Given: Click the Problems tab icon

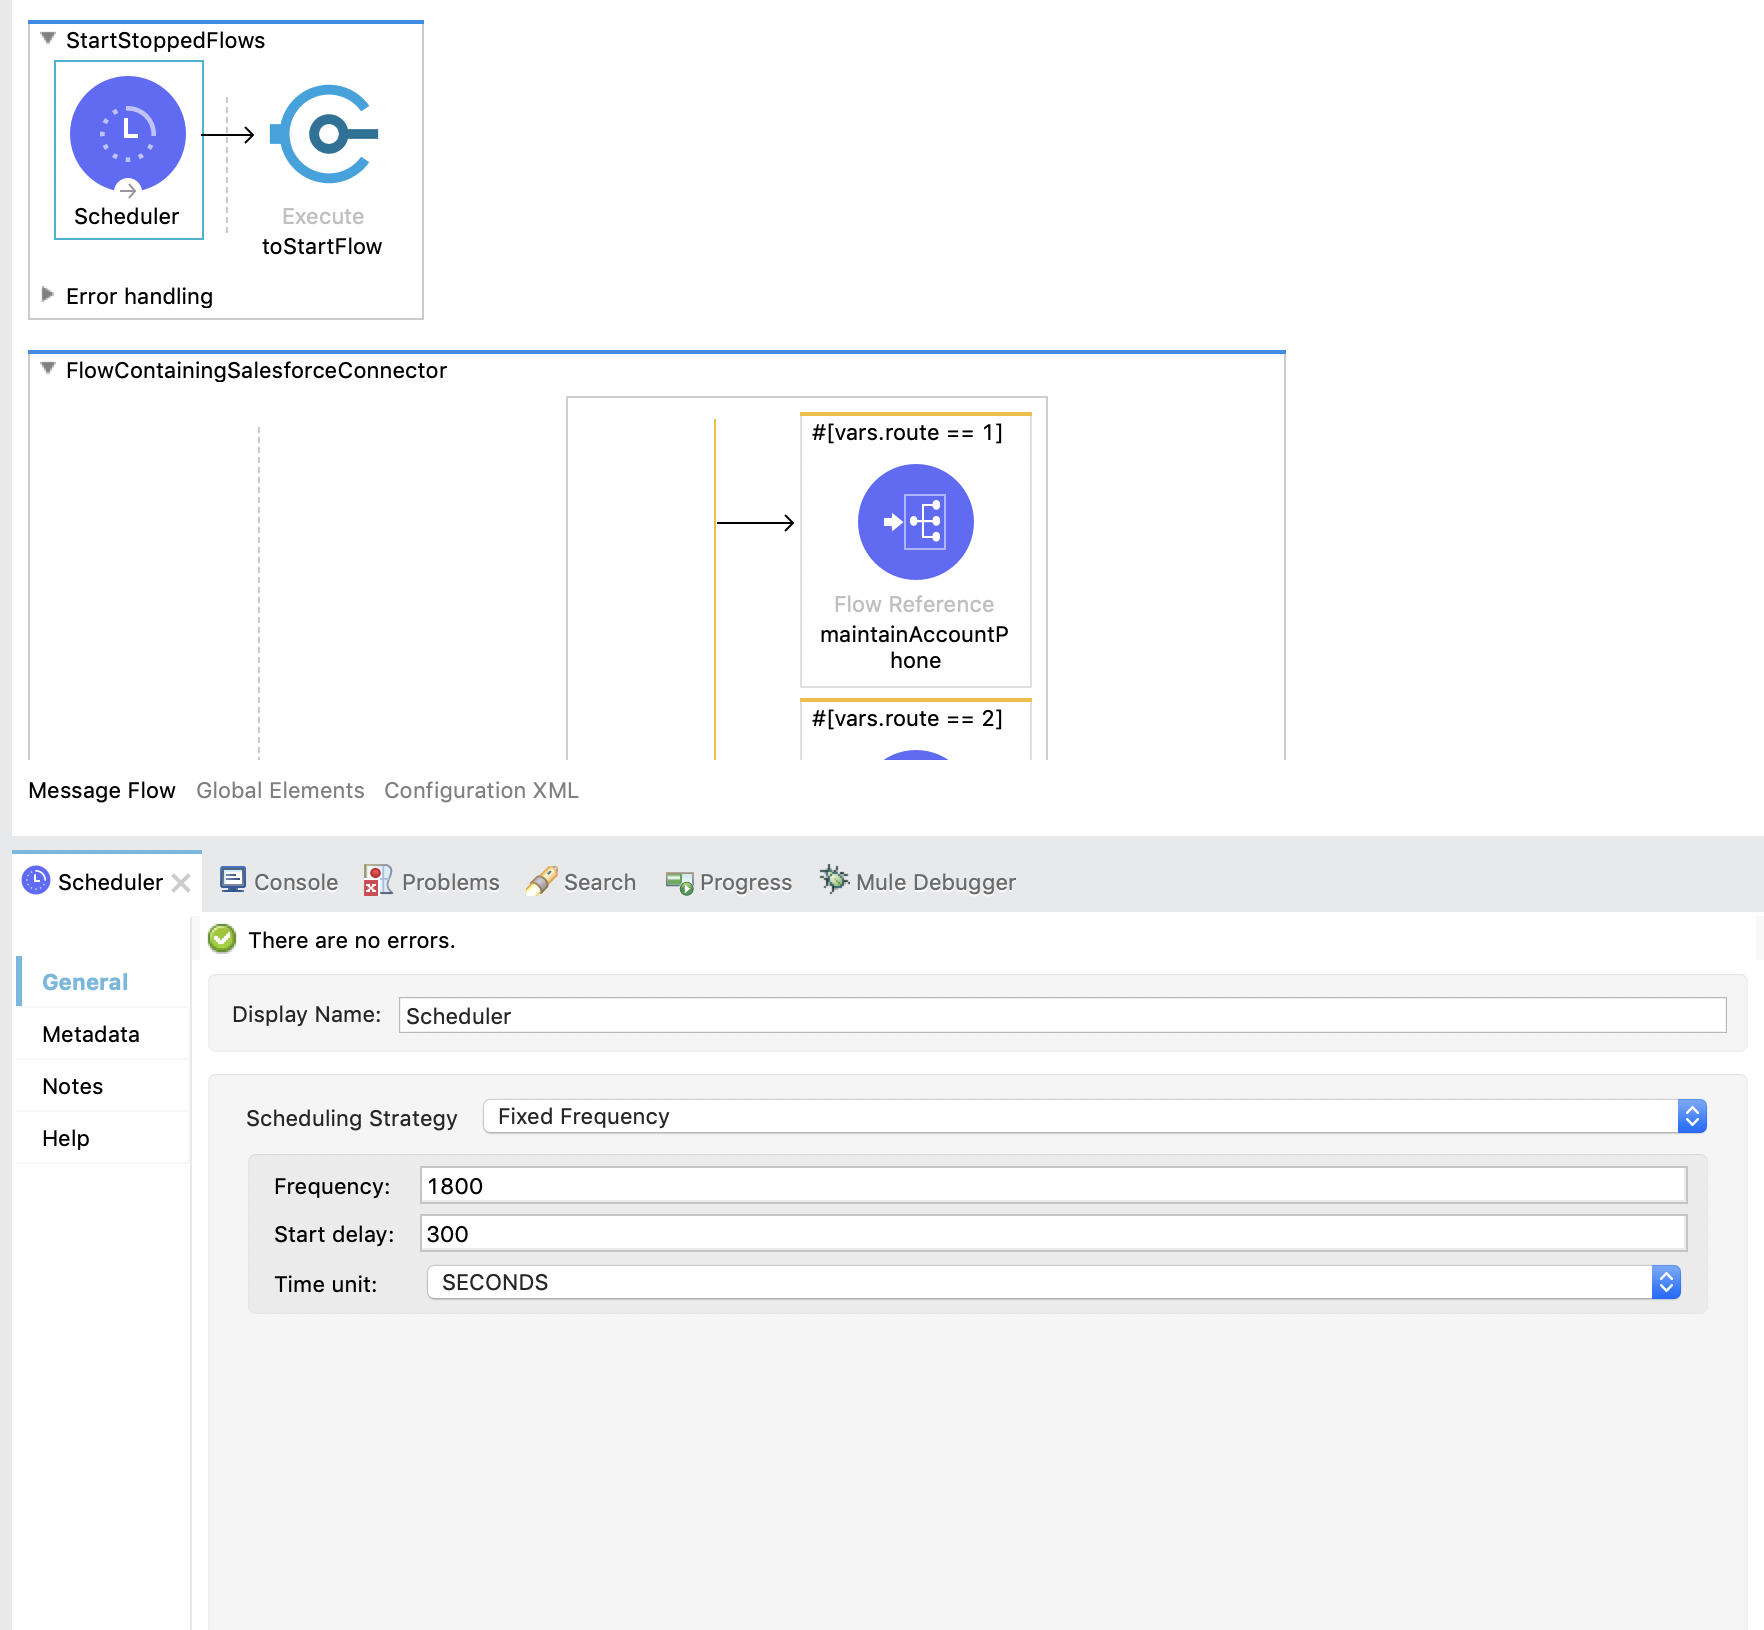Looking at the screenshot, I should pyautogui.click(x=378, y=880).
